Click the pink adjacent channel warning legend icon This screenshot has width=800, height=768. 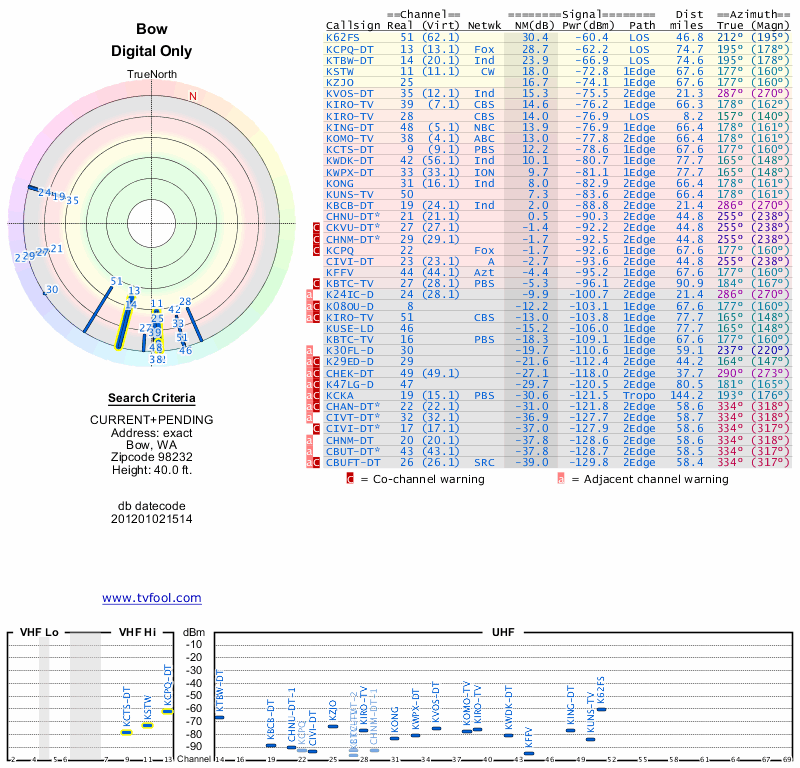(x=561, y=479)
